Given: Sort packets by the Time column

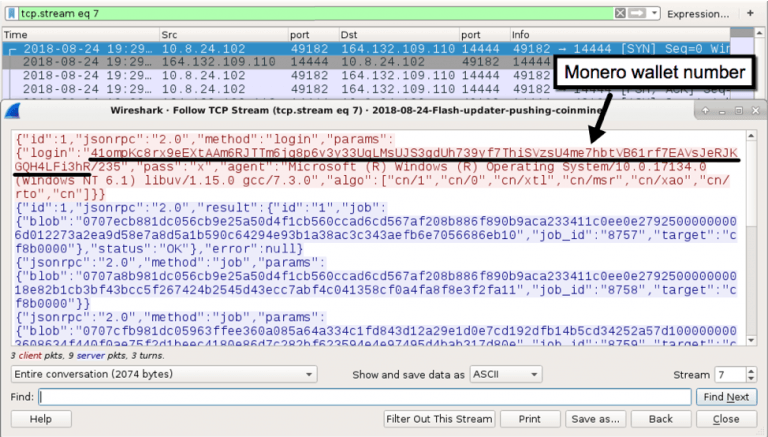Looking at the screenshot, I should point(80,34).
